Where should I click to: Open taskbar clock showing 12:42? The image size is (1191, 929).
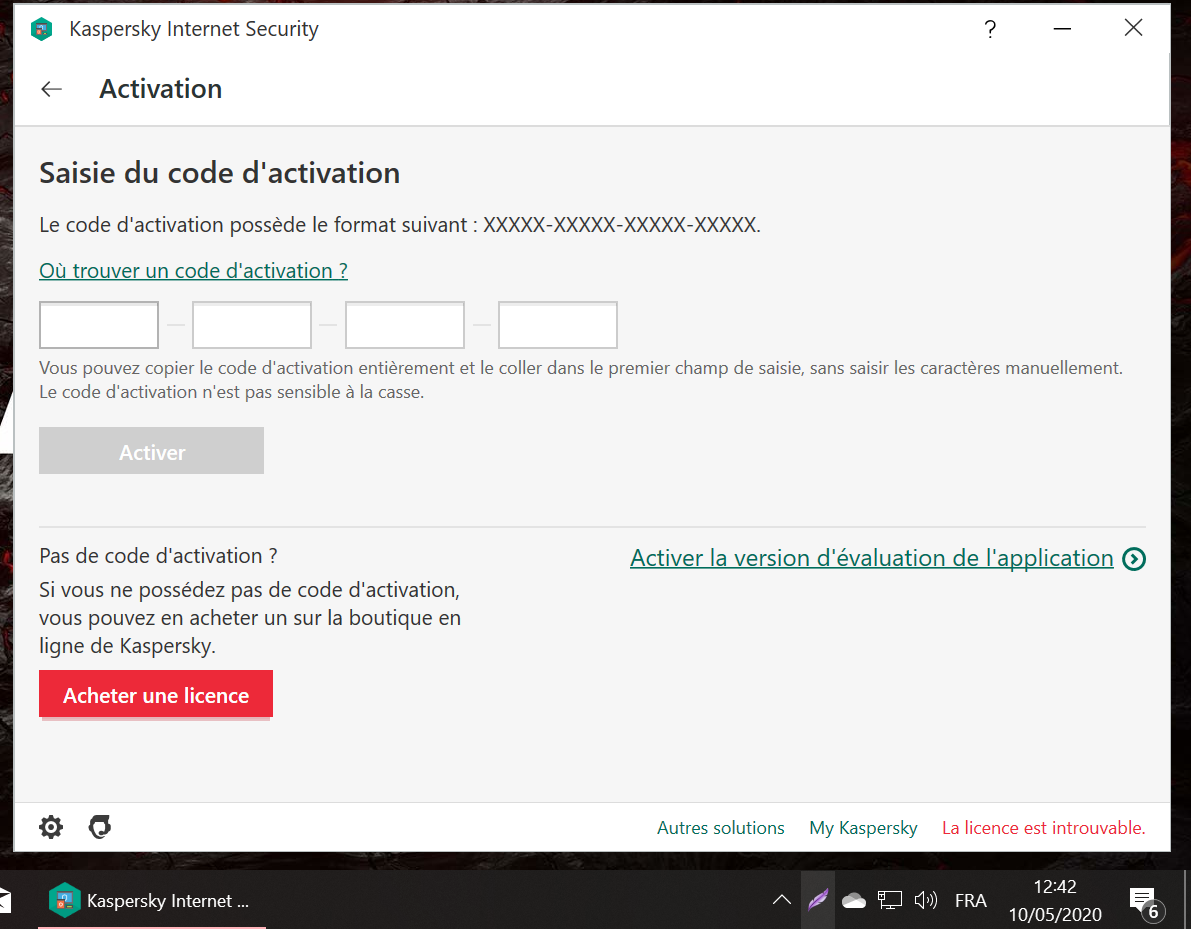pos(1055,901)
